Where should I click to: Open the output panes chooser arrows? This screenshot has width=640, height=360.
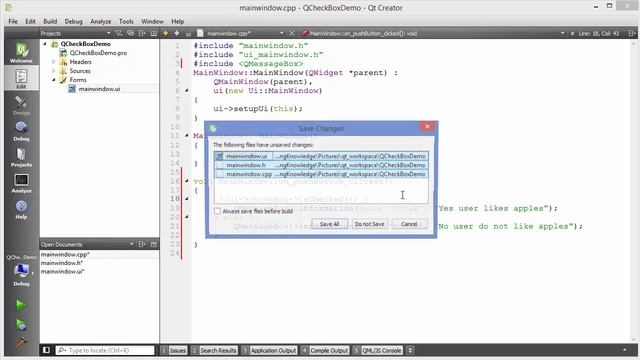click(x=410, y=350)
